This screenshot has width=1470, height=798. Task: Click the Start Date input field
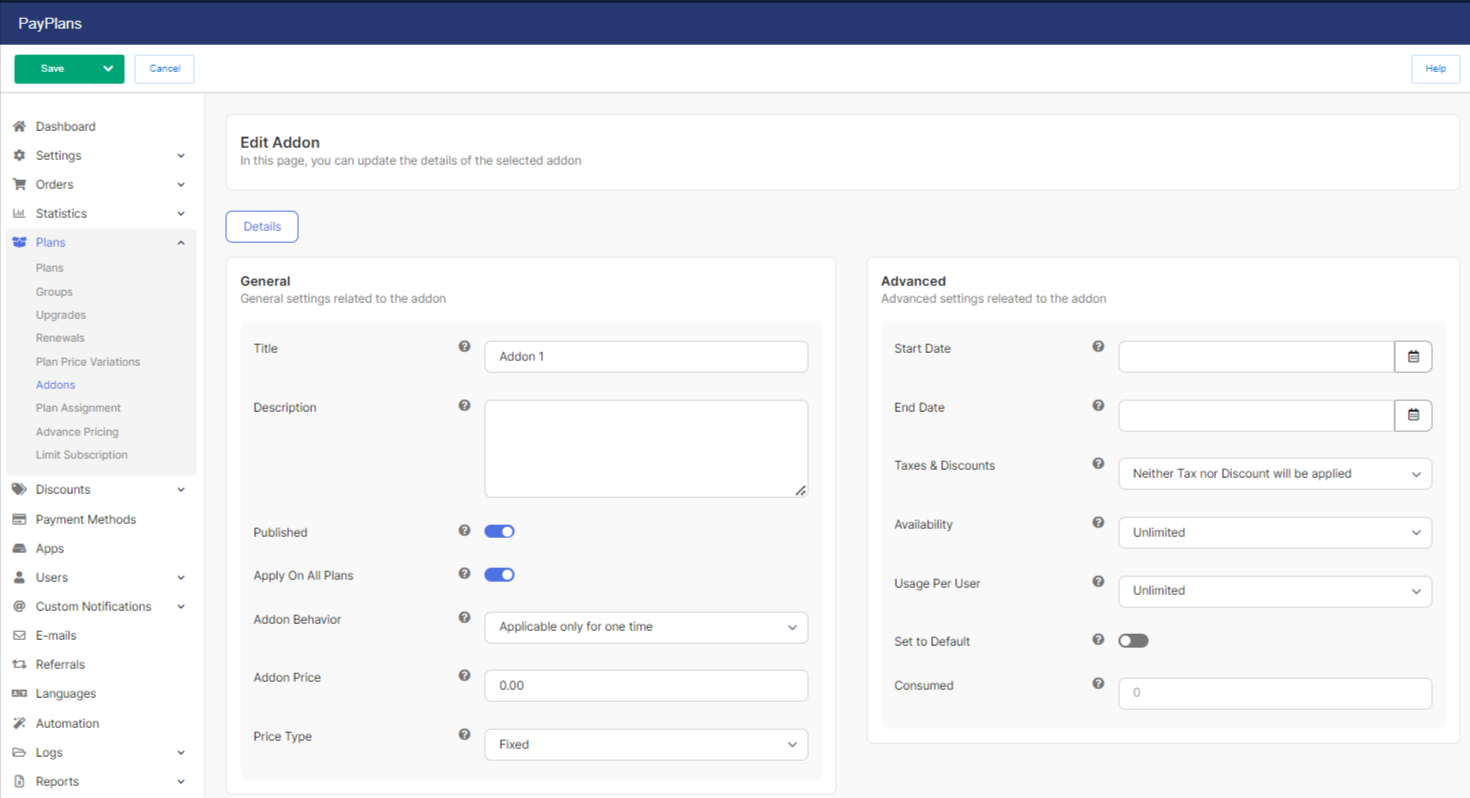[x=1256, y=356]
